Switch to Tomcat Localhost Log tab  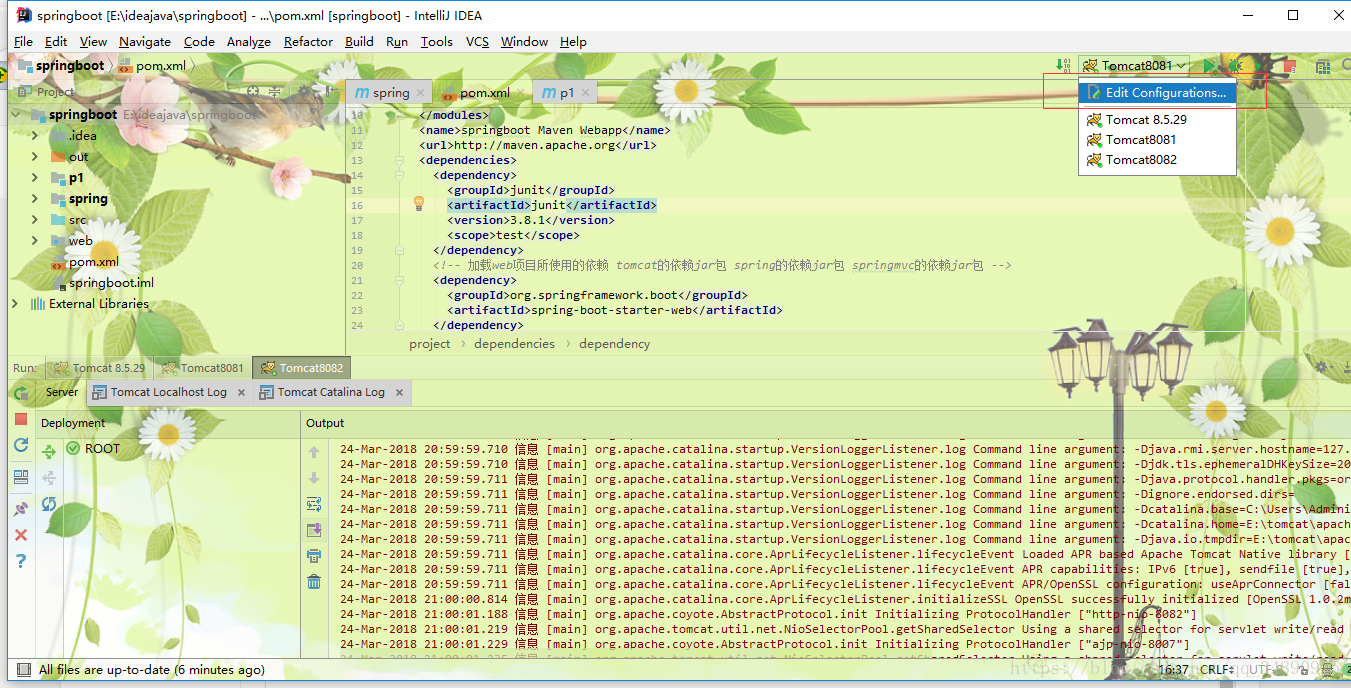169,393
